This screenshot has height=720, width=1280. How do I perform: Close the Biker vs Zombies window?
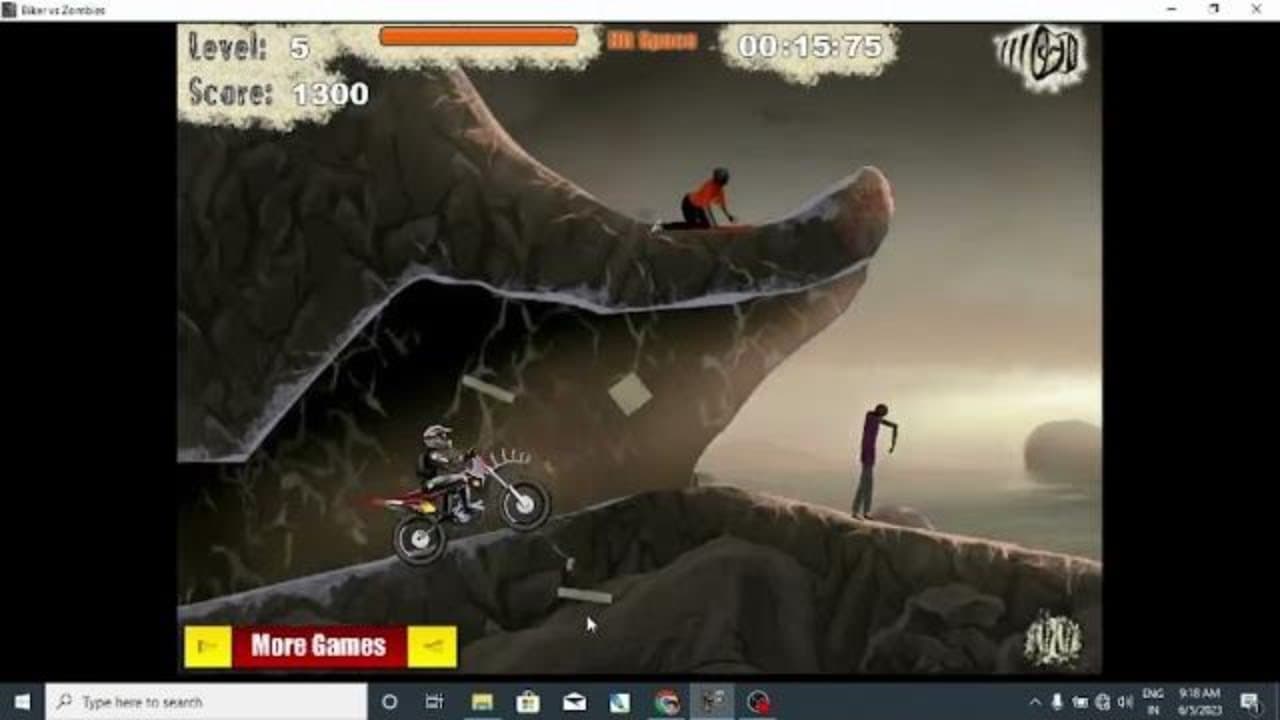coord(1257,10)
